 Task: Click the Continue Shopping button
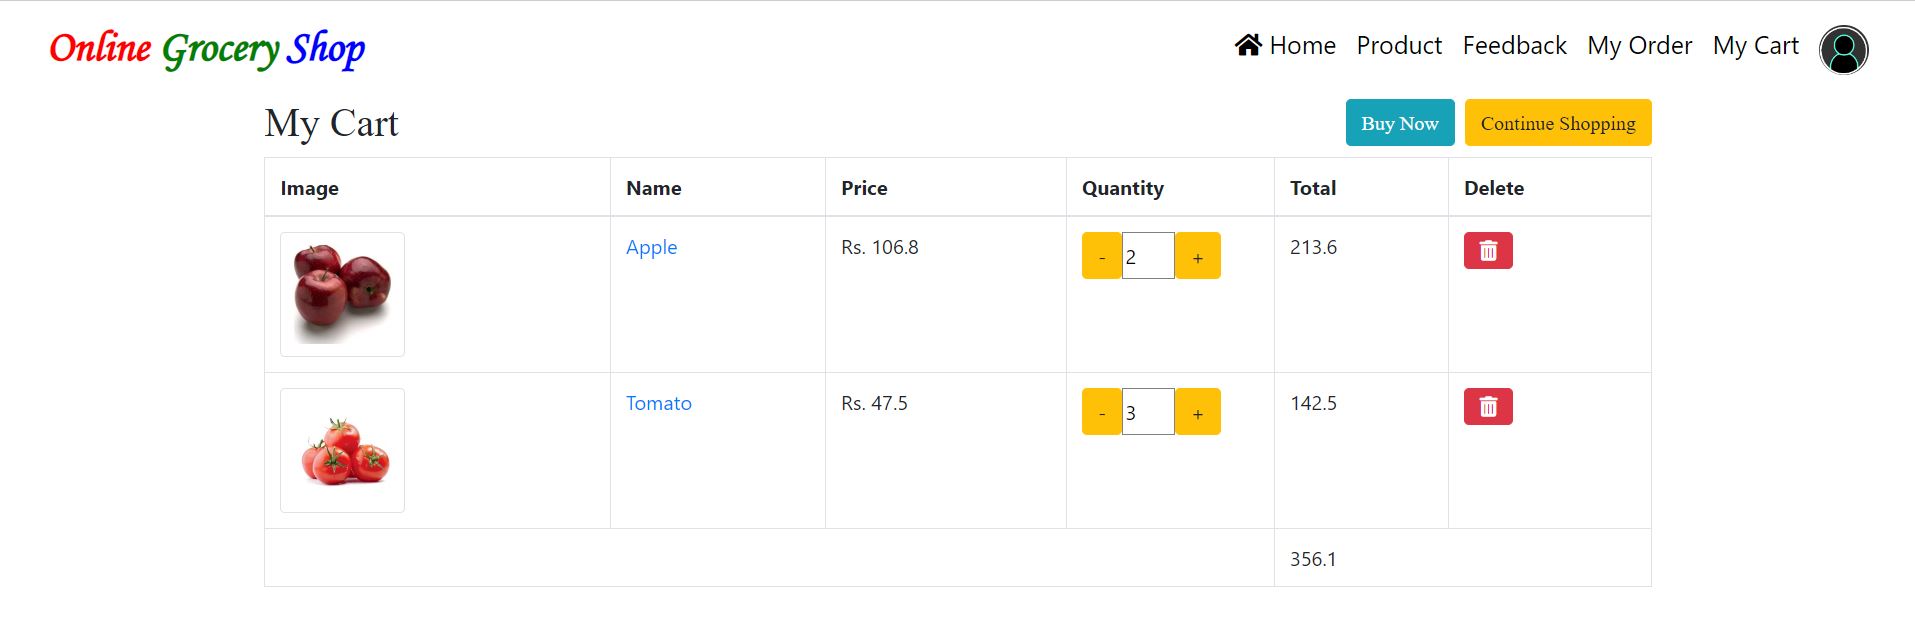click(x=1557, y=123)
